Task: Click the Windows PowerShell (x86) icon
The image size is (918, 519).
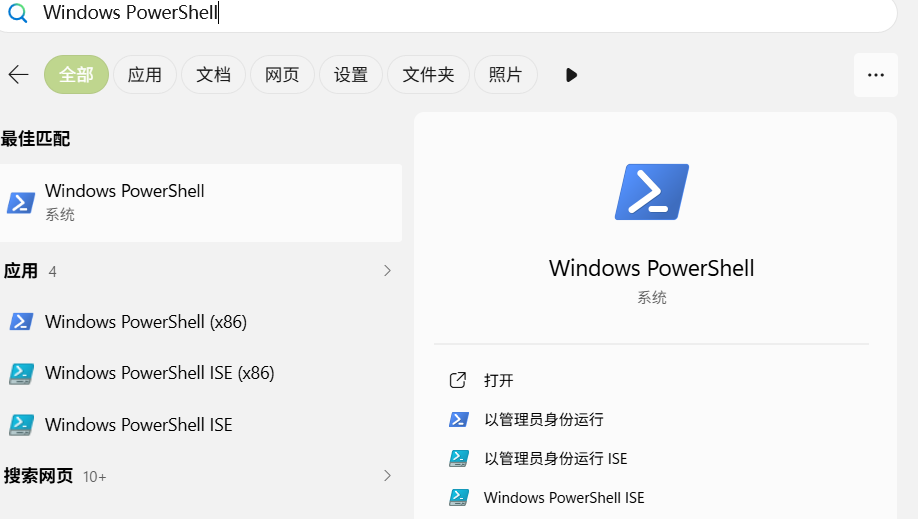Action: click(x=21, y=322)
